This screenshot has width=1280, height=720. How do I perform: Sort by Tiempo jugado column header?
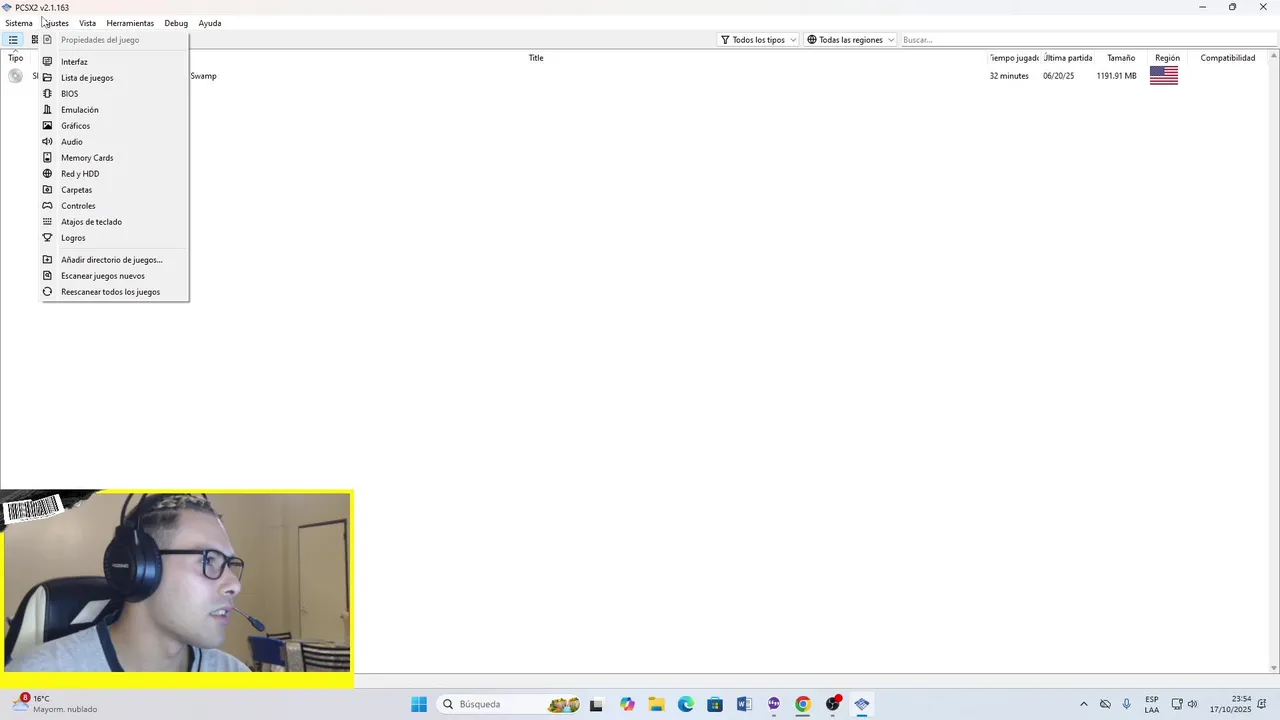pos(1014,58)
